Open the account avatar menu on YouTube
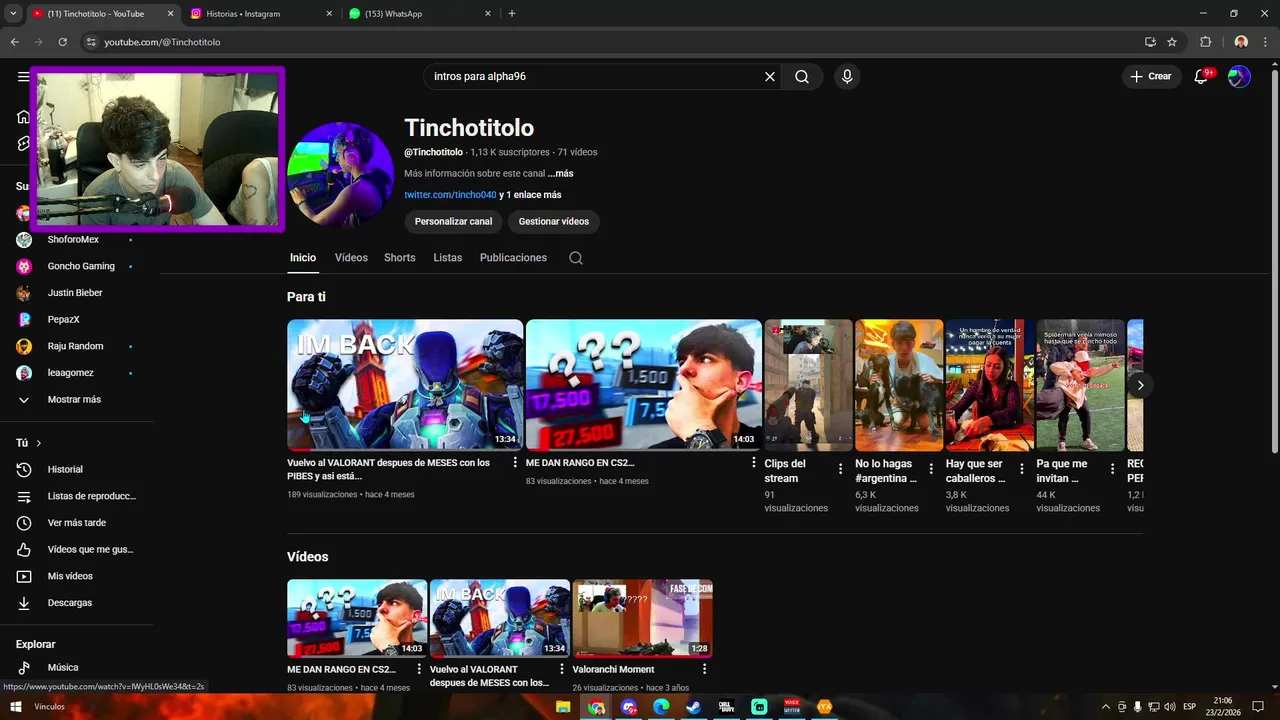This screenshot has height=720, width=1280. [1239, 76]
